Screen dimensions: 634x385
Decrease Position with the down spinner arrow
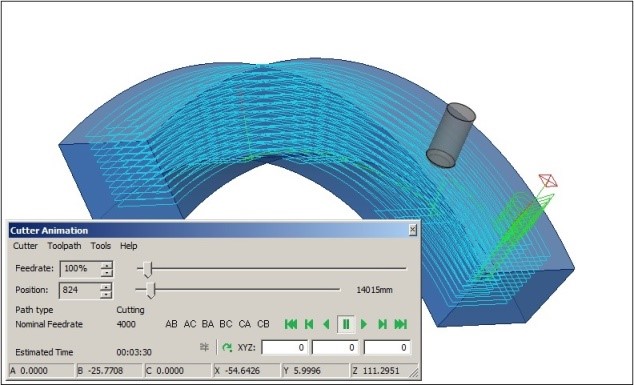106,294
